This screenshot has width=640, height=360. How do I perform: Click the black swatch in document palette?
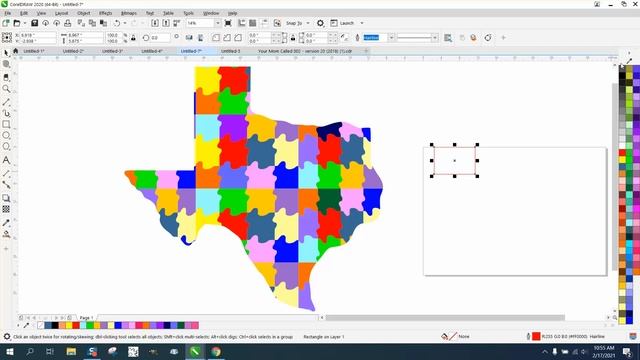55,325
